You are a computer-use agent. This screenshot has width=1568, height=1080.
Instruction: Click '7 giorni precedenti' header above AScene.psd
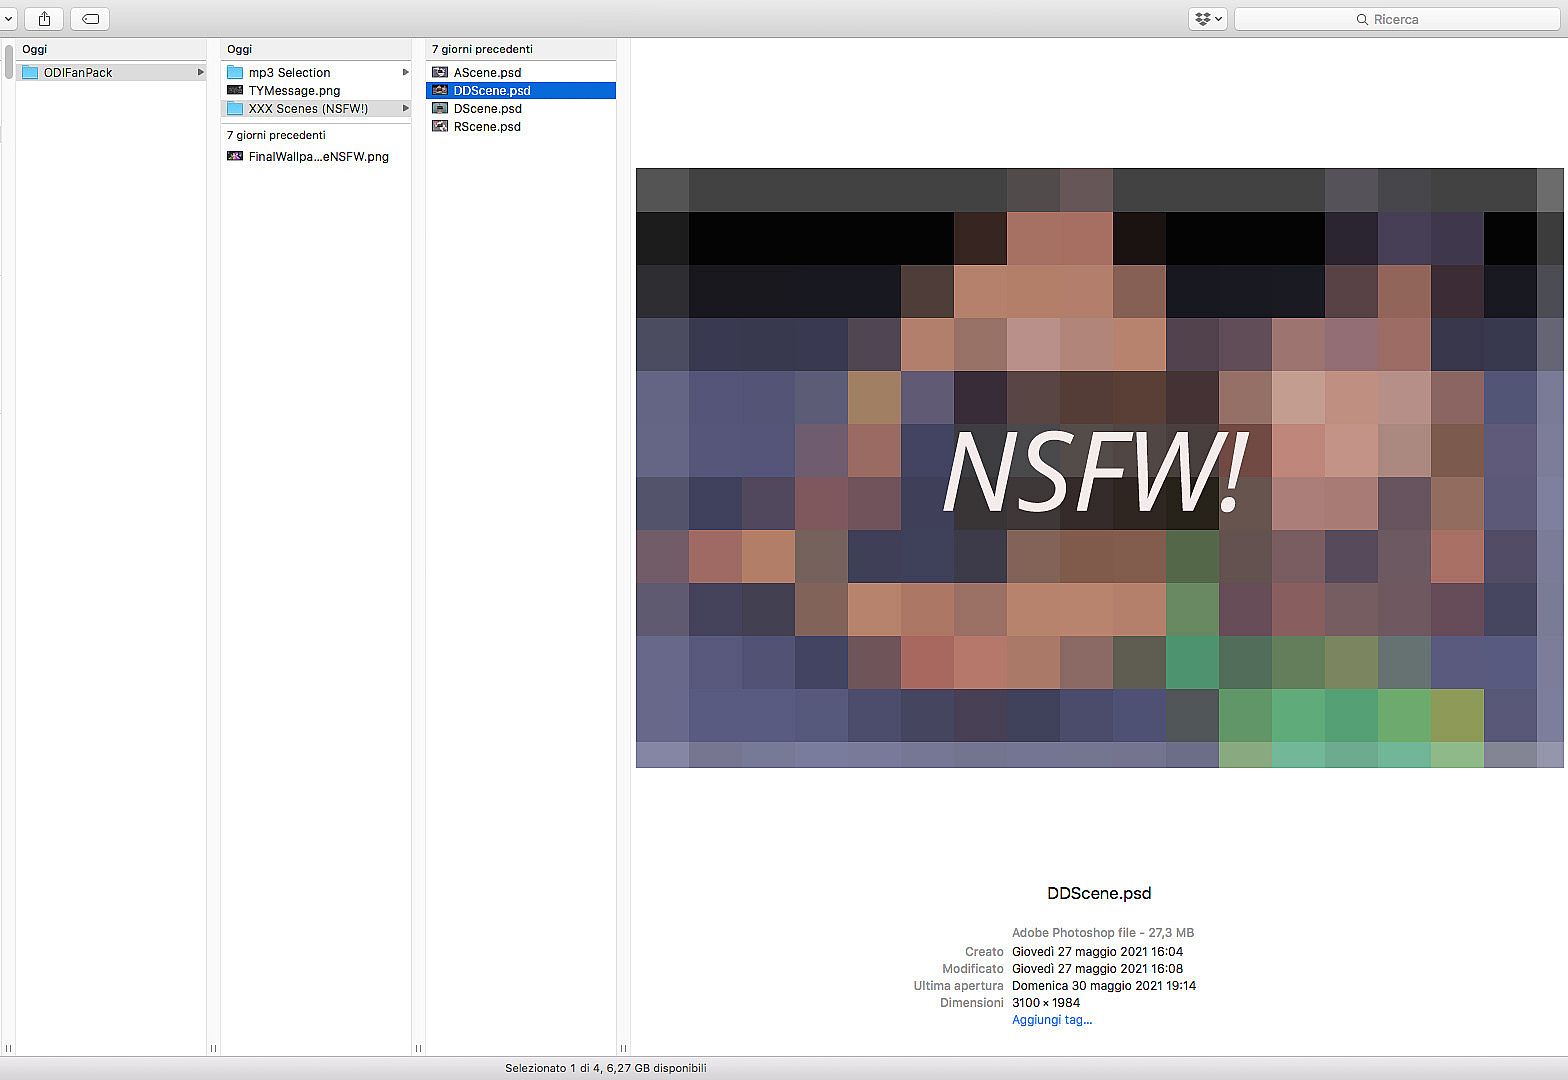pos(482,49)
